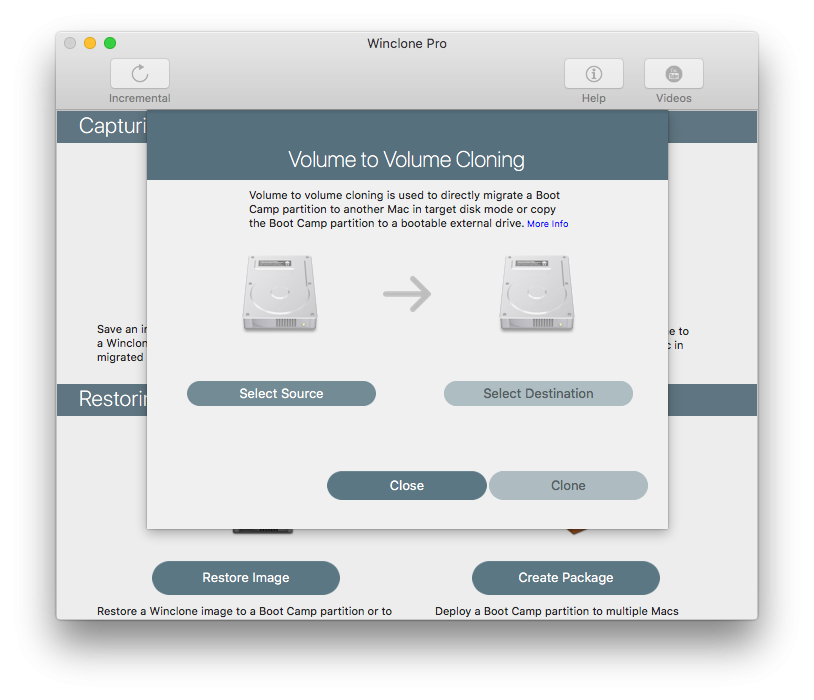Click the destination hard drive icon
Screen dimensions: 814x700
[x=537, y=293]
